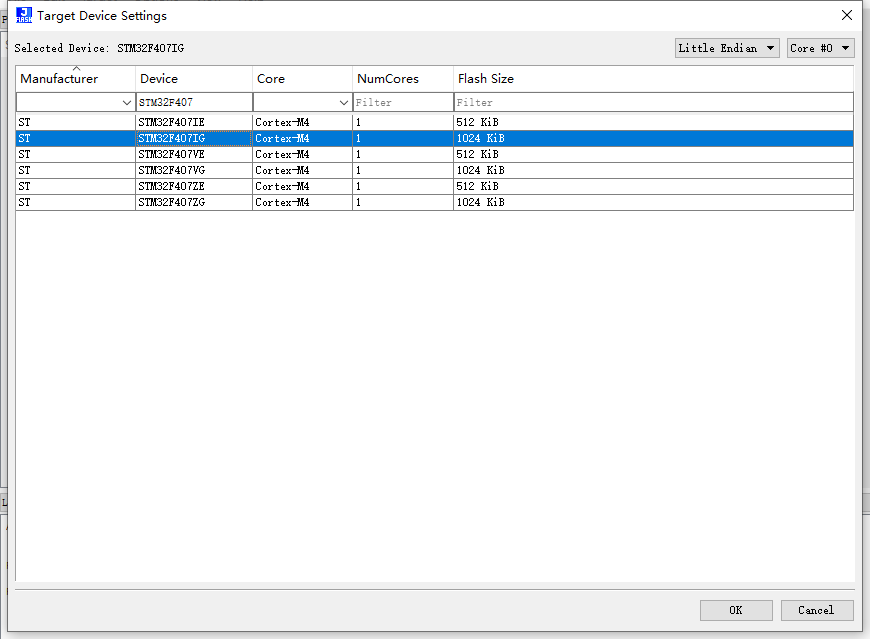The height and width of the screenshot is (639, 870).
Task: Click the Device filter field containing STM32F407
Action: coord(194,102)
